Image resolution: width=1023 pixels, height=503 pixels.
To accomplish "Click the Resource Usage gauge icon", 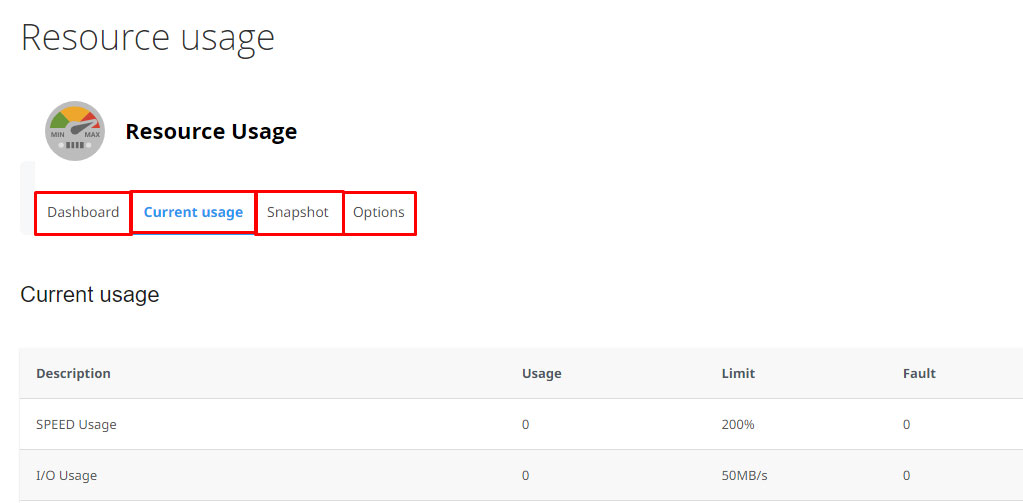I will (x=75, y=131).
